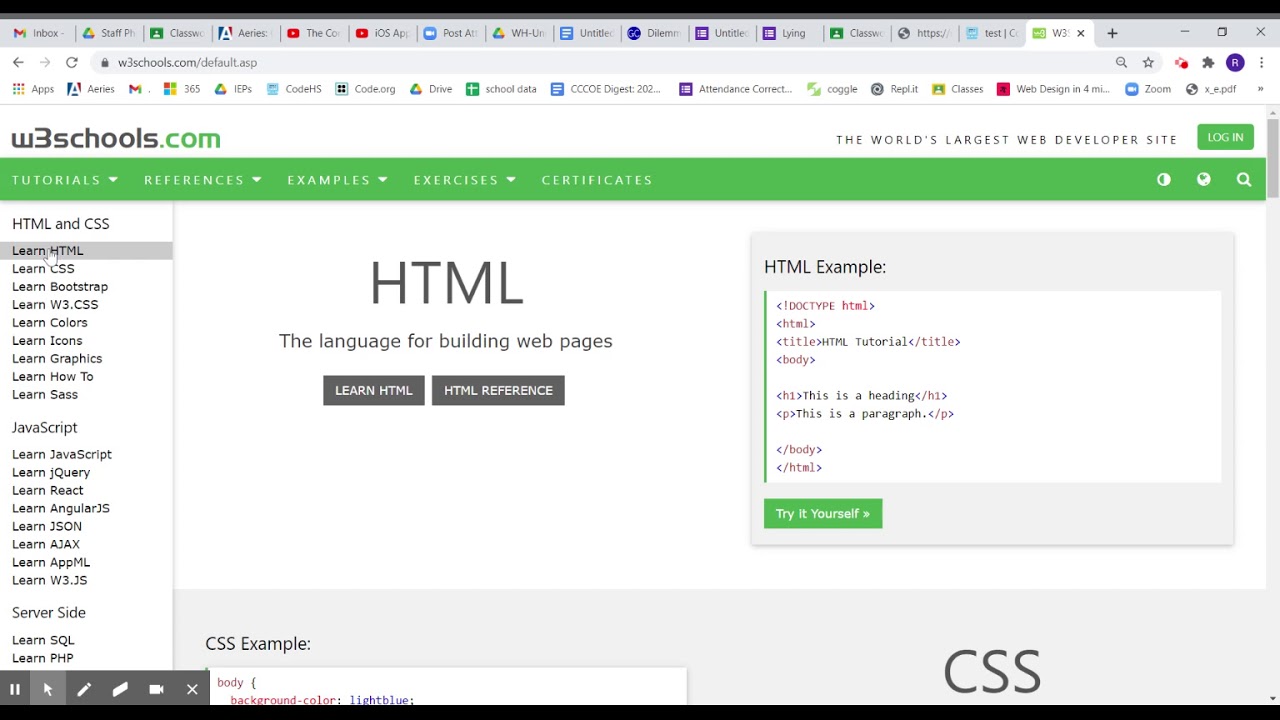
Task: Switch to the Lying tab
Action: point(787,33)
